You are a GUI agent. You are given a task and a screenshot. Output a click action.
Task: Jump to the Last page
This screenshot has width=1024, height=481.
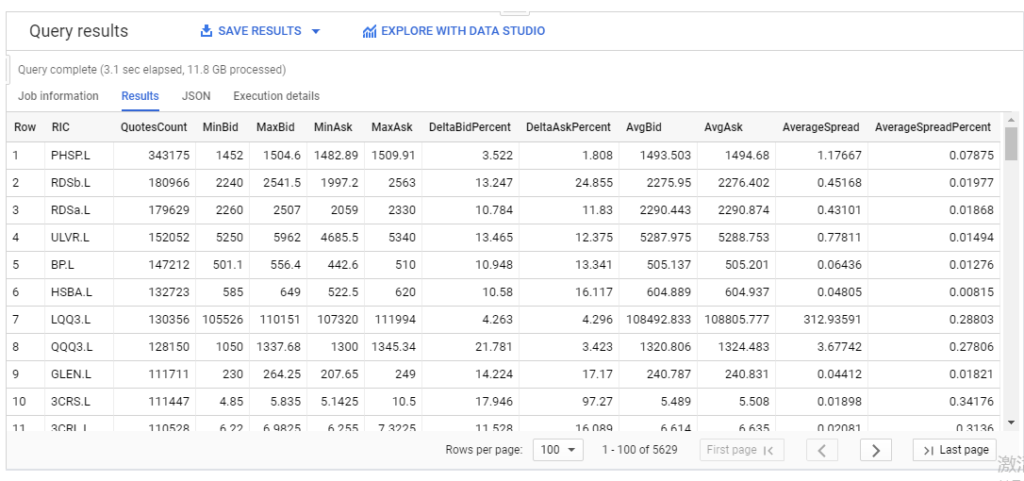[x=955, y=450]
